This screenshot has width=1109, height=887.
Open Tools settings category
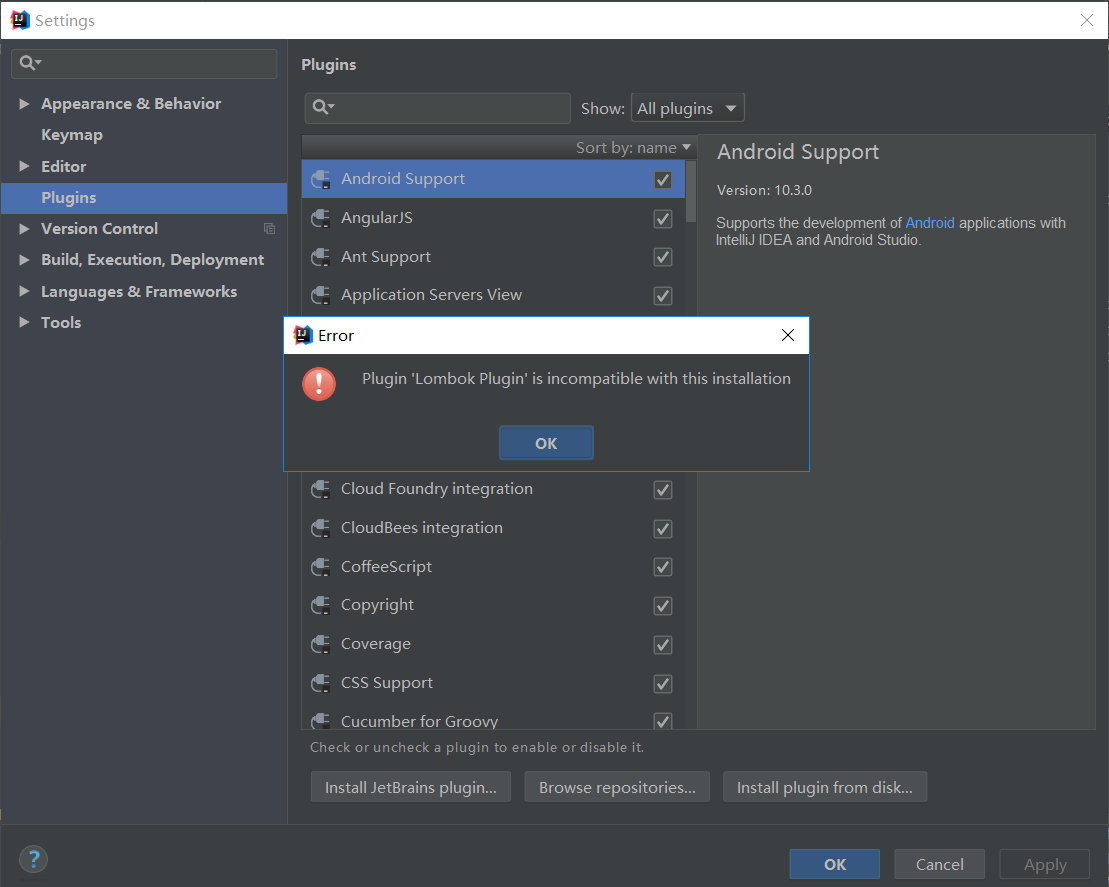pyautogui.click(x=144, y=322)
